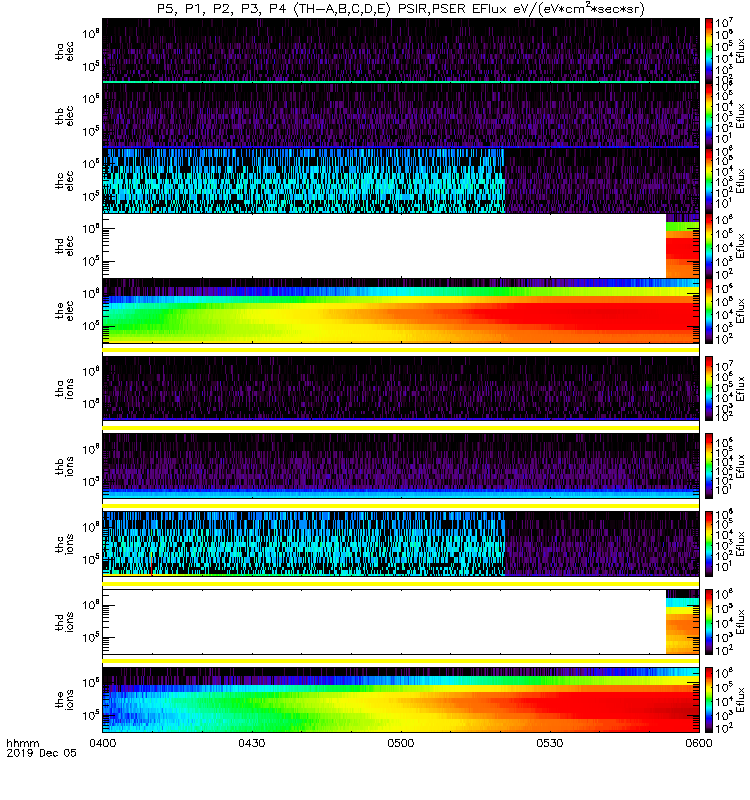Click the '0400' time tick label
This screenshot has height=800, width=750.
click(x=103, y=743)
